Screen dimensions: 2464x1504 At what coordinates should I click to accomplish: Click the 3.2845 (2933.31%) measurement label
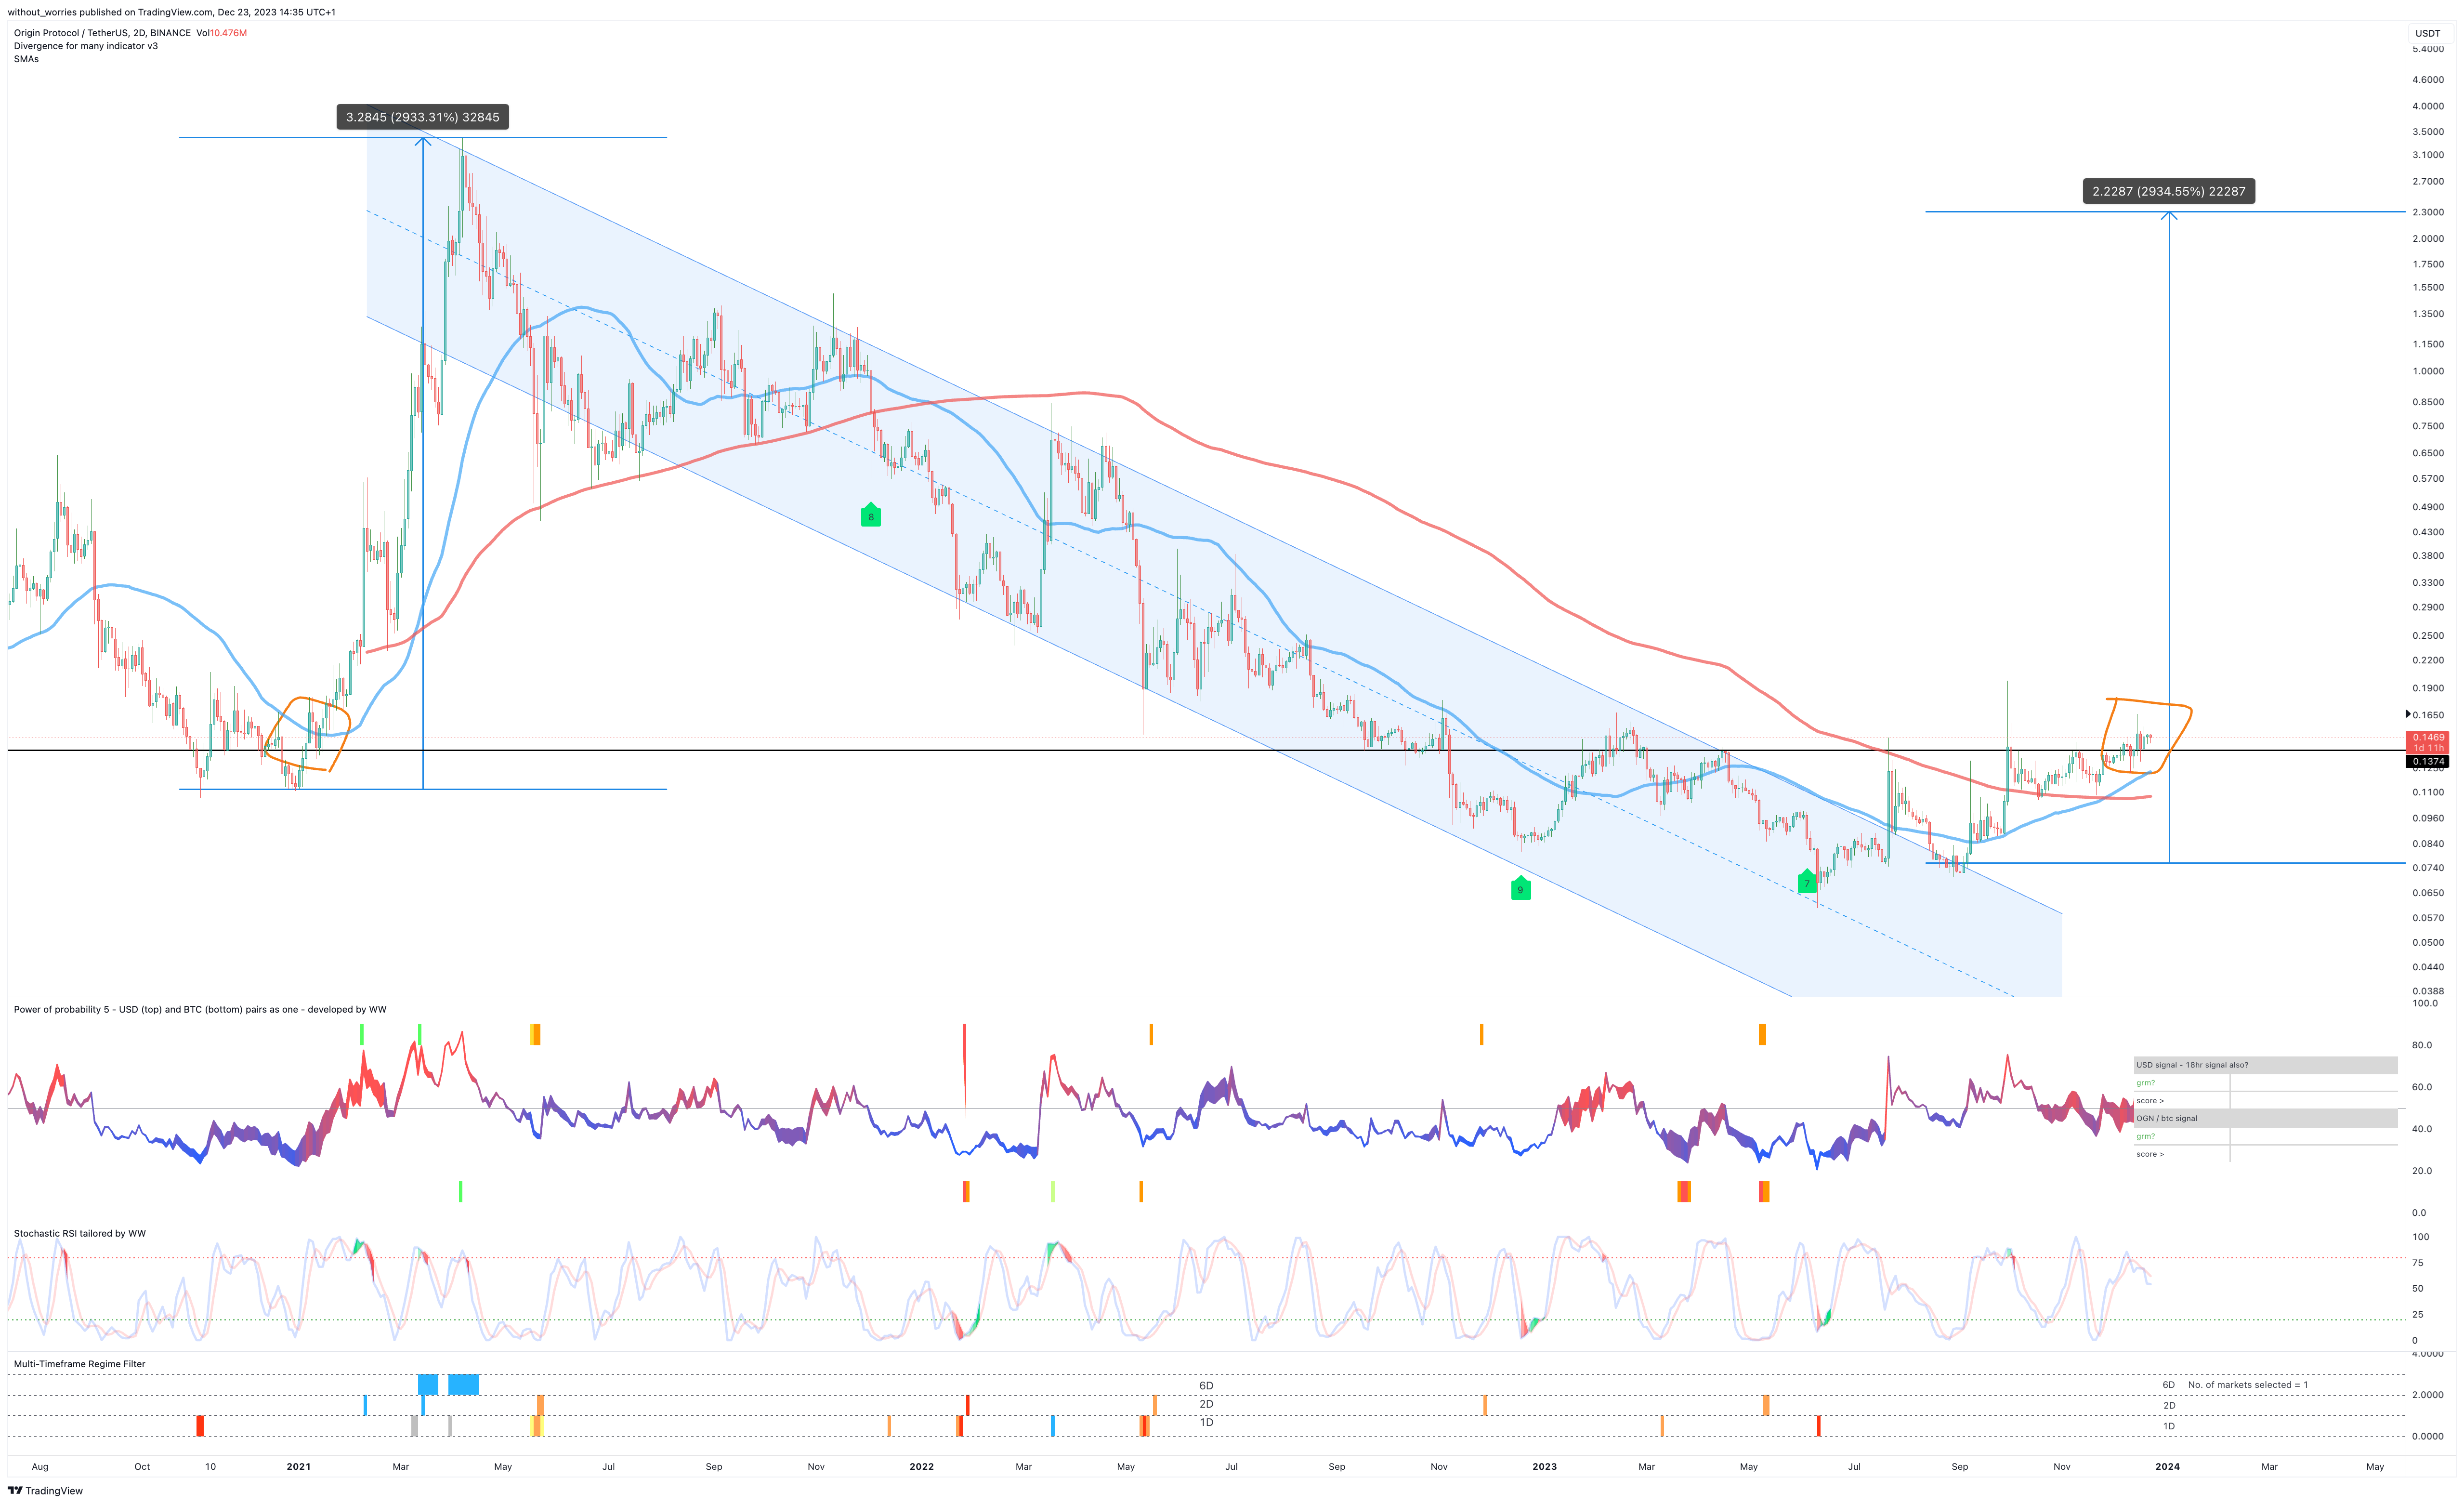point(423,117)
